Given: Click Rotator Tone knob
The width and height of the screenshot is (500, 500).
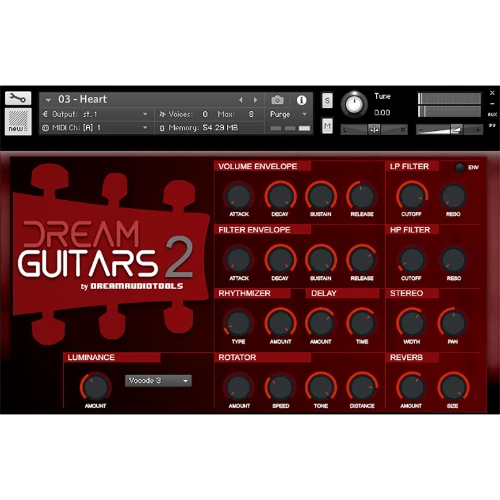Looking at the screenshot, I should pos(321,387).
